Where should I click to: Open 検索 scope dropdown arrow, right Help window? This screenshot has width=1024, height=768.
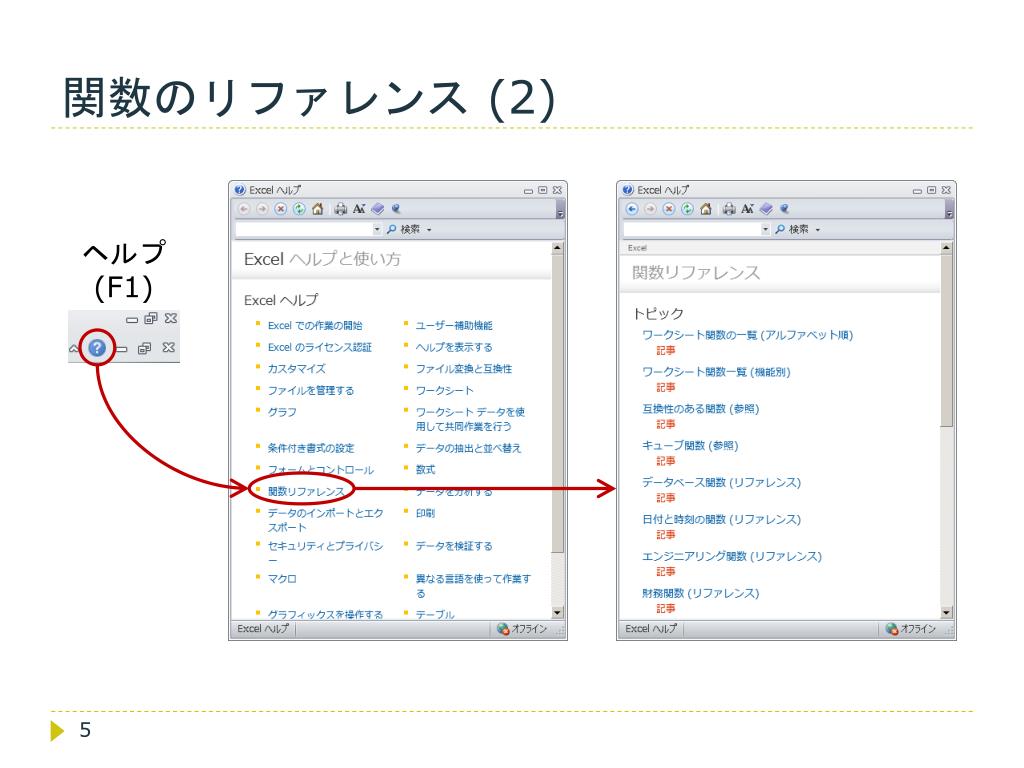[x=818, y=230]
